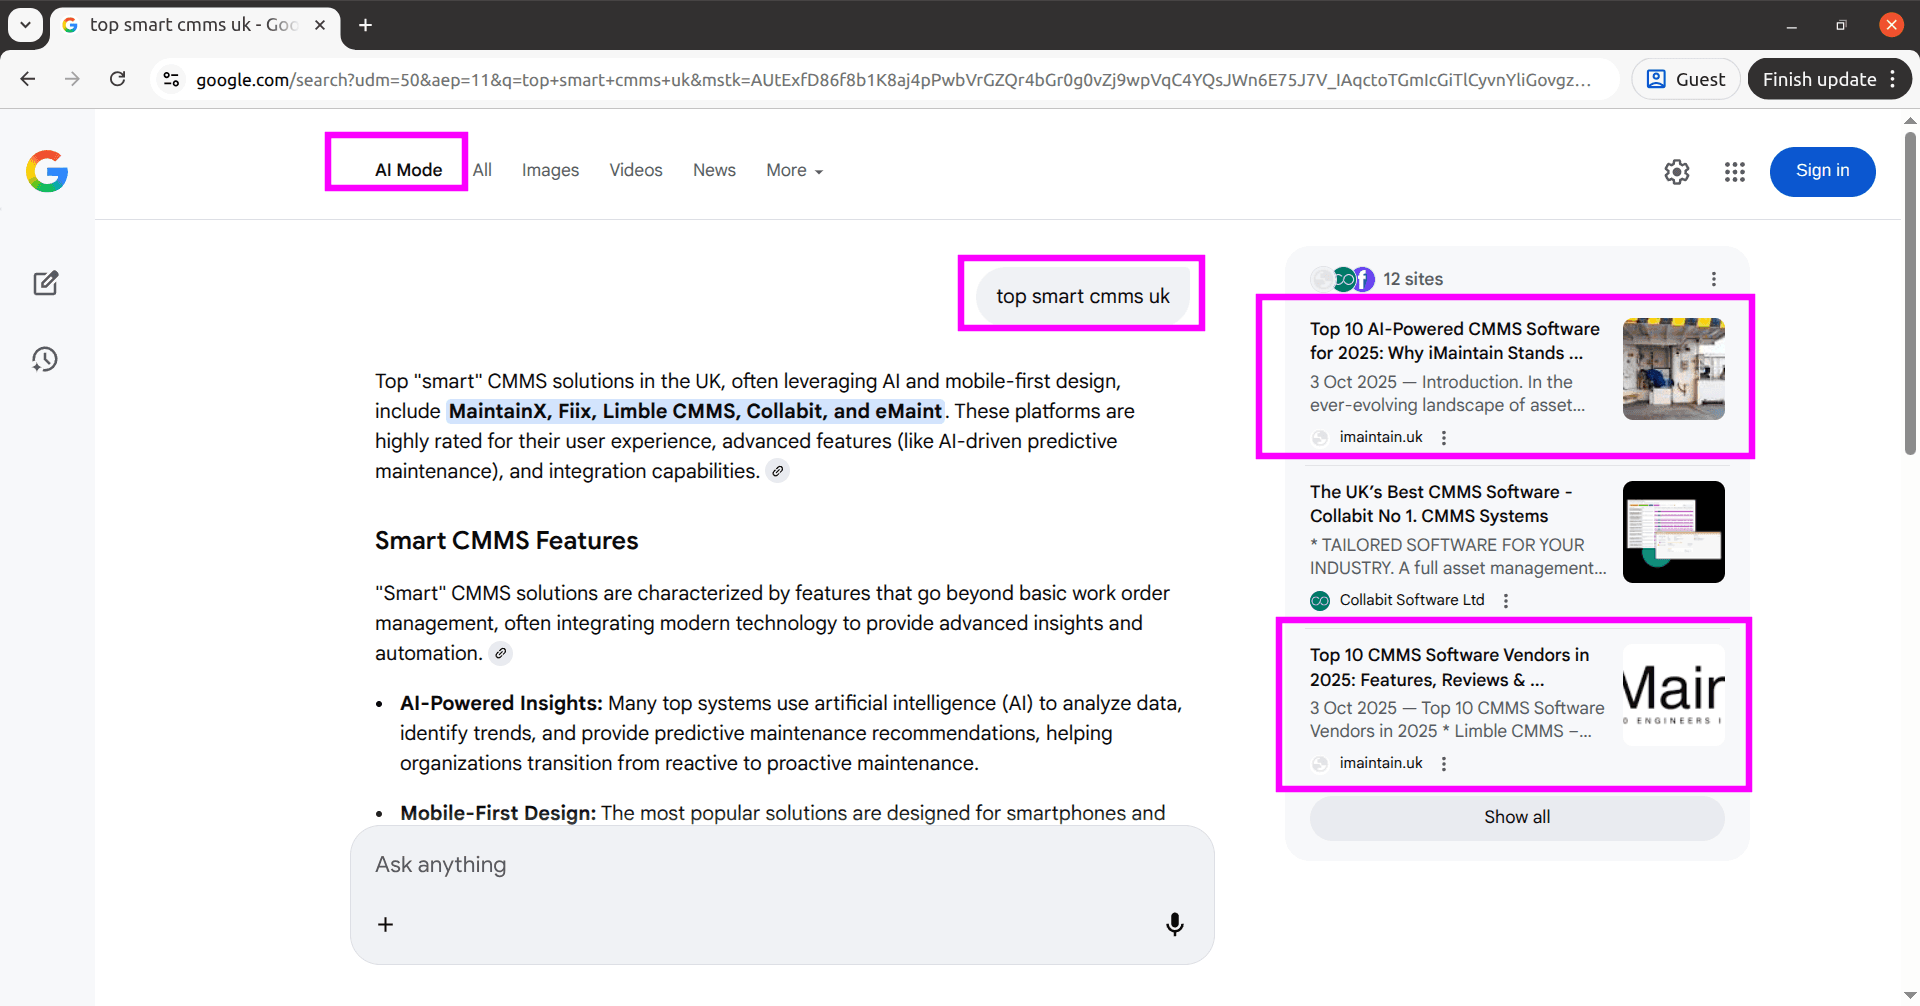Open the citation link icon after 'integration capabilities'
Viewport: 1920px width, 1006px height.
778,470
